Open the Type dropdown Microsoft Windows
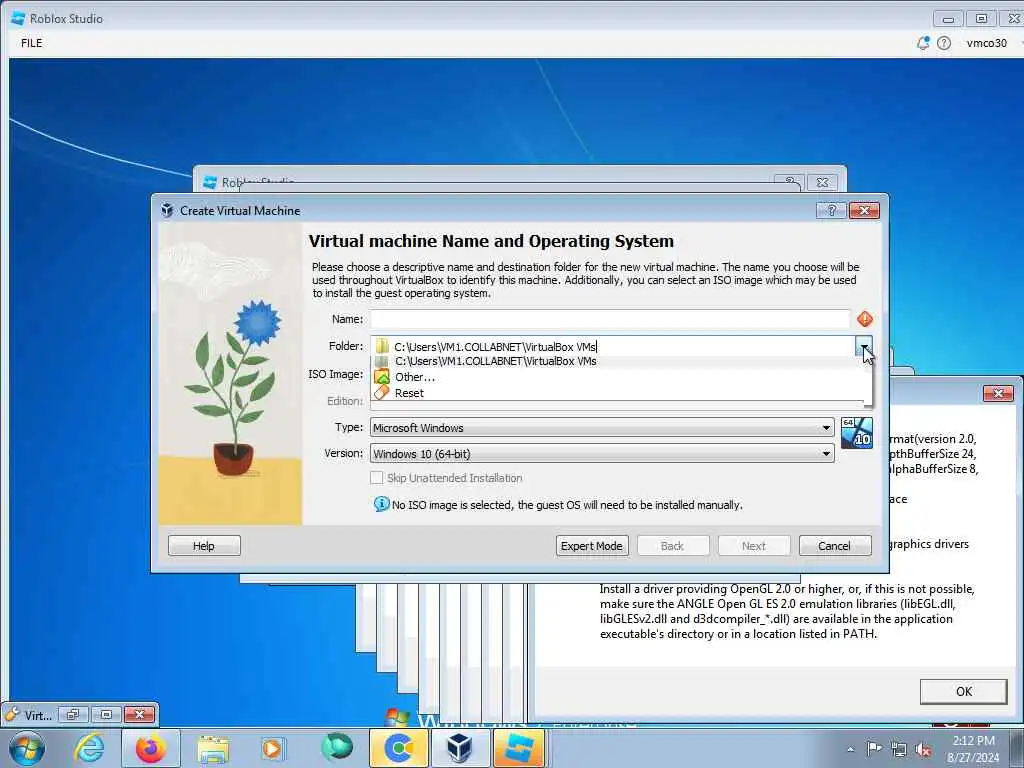Image resolution: width=1024 pixels, height=768 pixels. point(602,427)
